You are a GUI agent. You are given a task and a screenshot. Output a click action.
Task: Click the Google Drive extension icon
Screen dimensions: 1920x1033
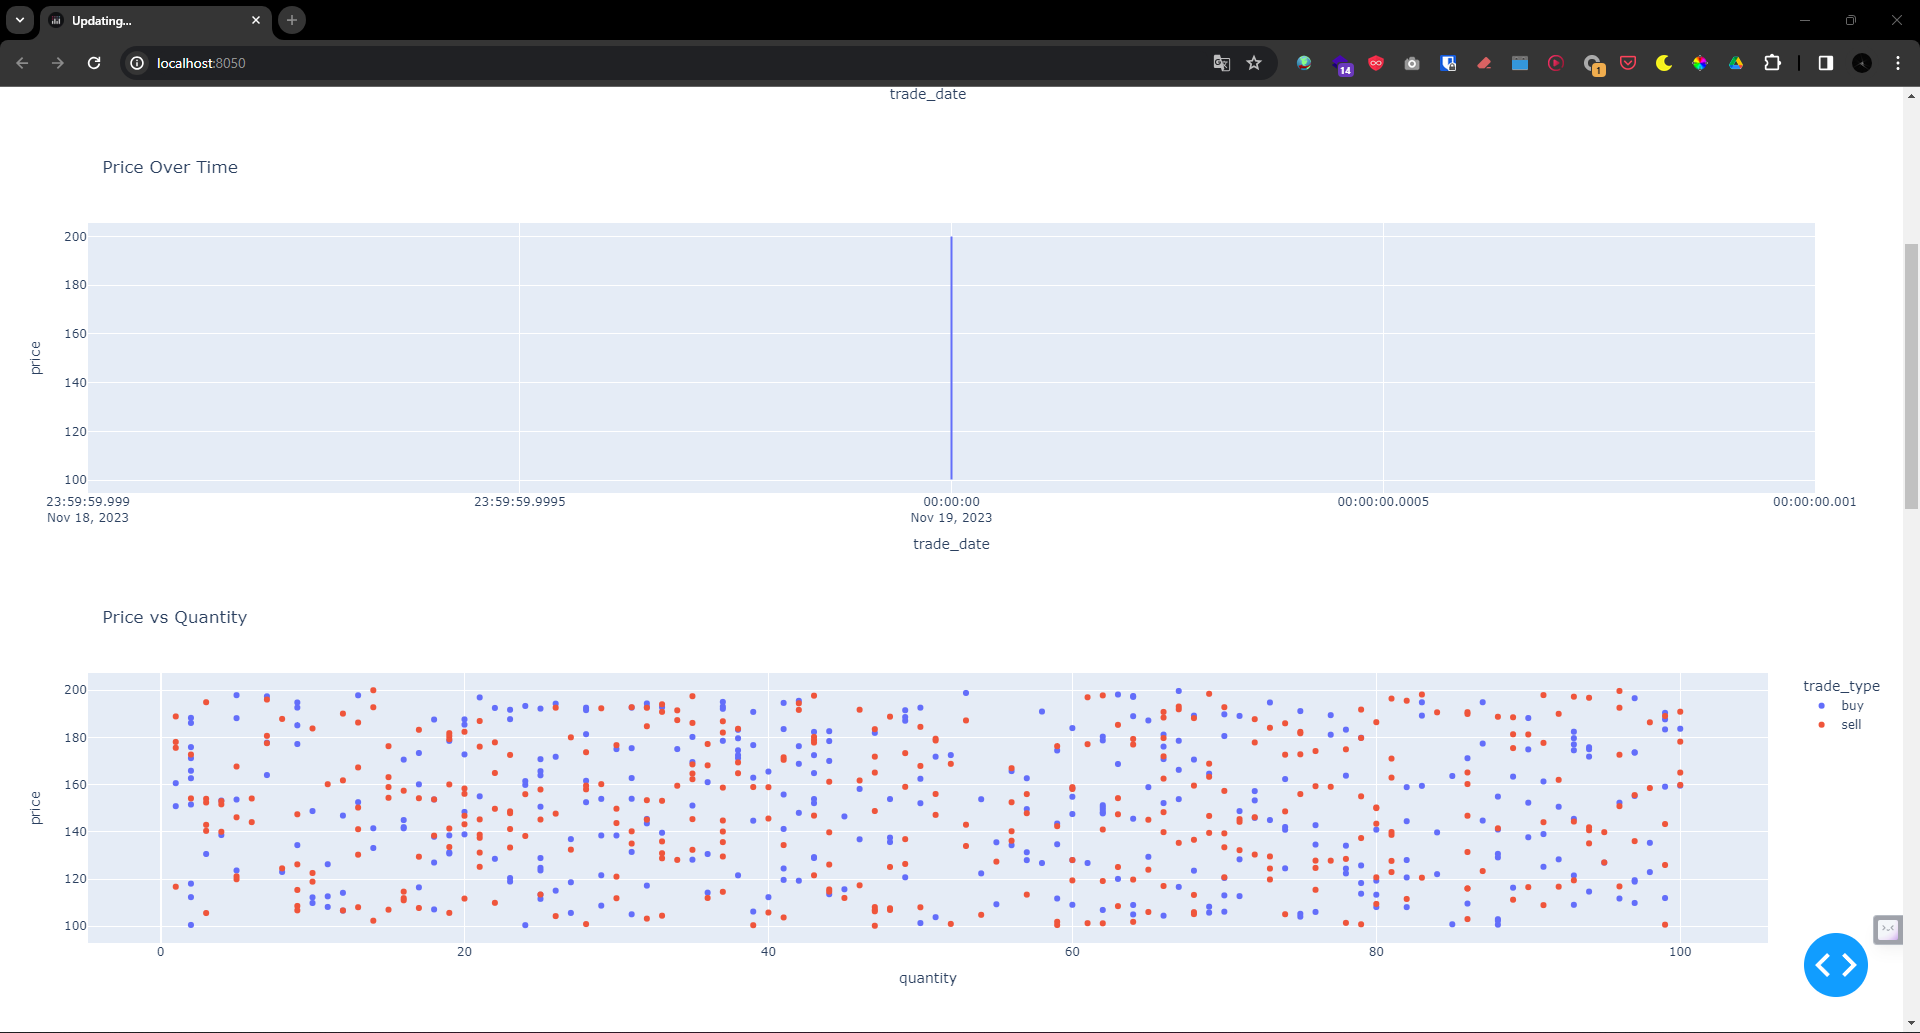(1736, 63)
